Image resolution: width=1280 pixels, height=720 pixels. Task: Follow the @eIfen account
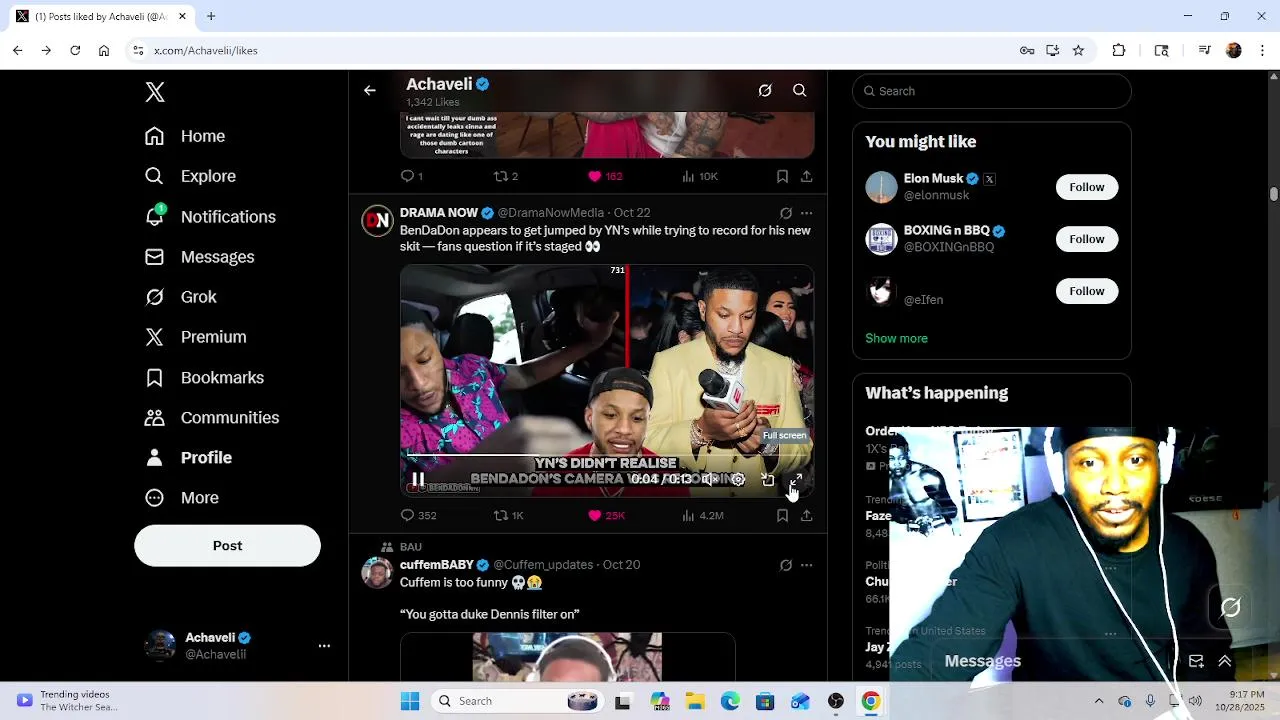point(1086,291)
